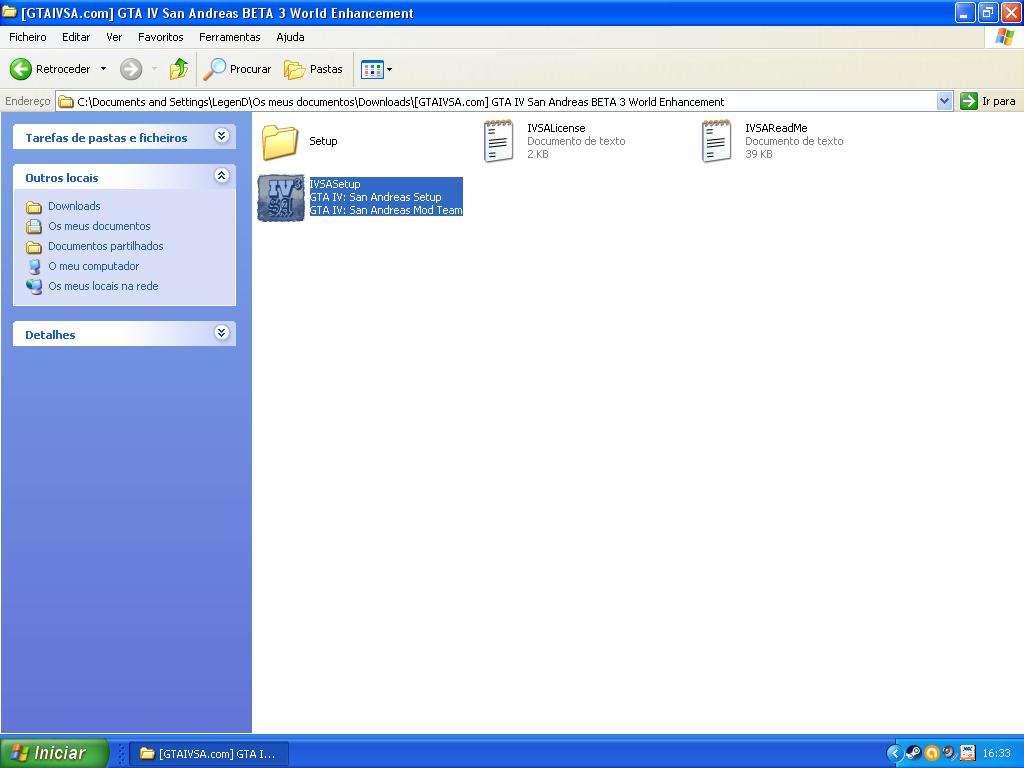This screenshot has width=1024, height=768.
Task: Click the Windows flag logo throbber
Action: (x=1004, y=37)
